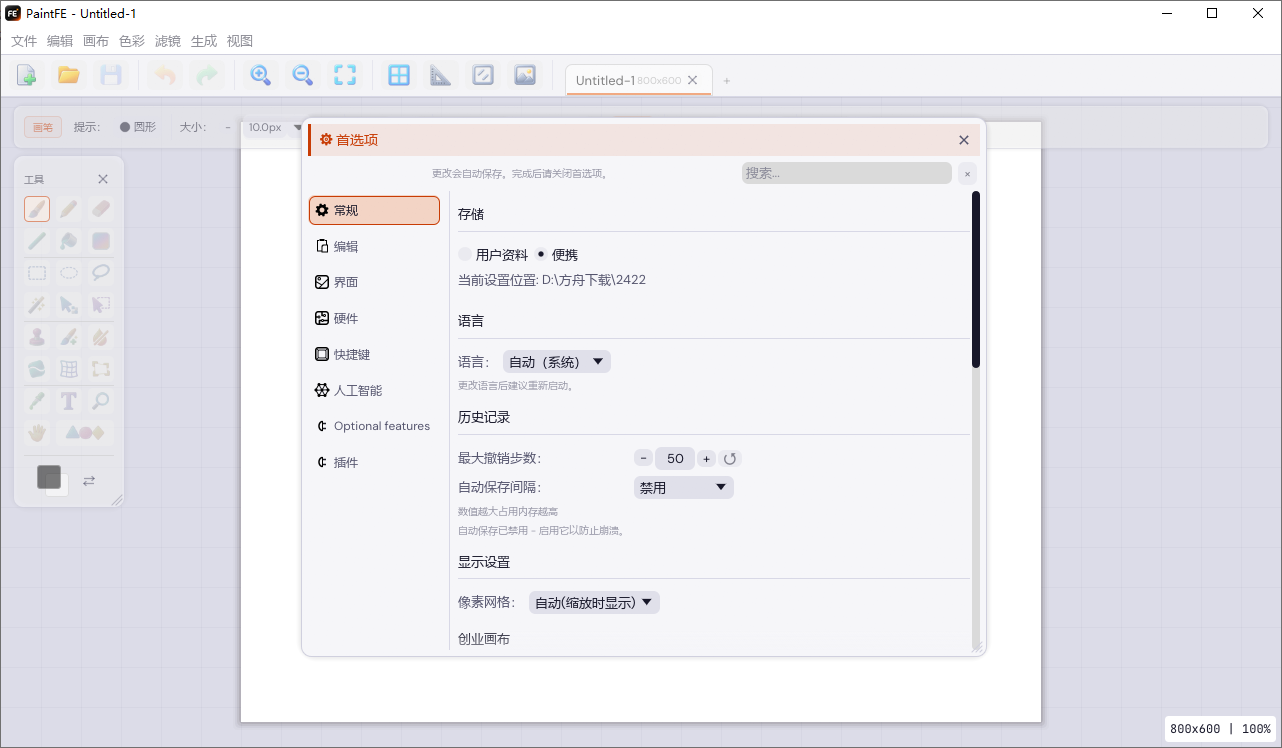Select the Magic Wand tool
This screenshot has height=748, width=1282.
point(37,305)
